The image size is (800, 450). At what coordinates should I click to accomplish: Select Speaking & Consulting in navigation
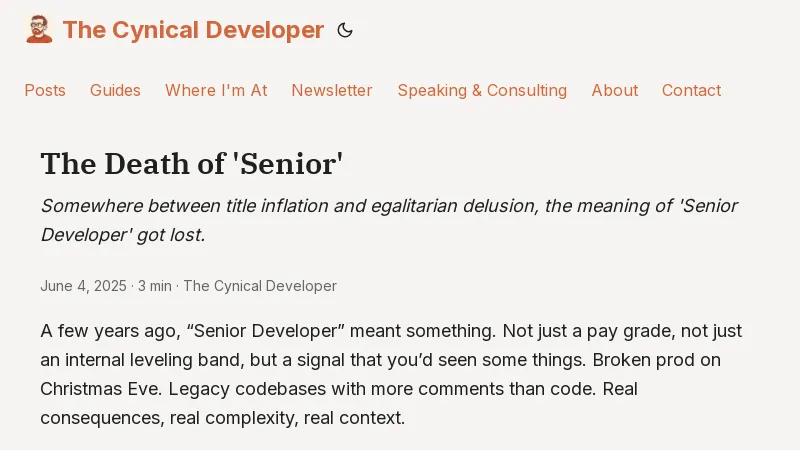point(482,90)
